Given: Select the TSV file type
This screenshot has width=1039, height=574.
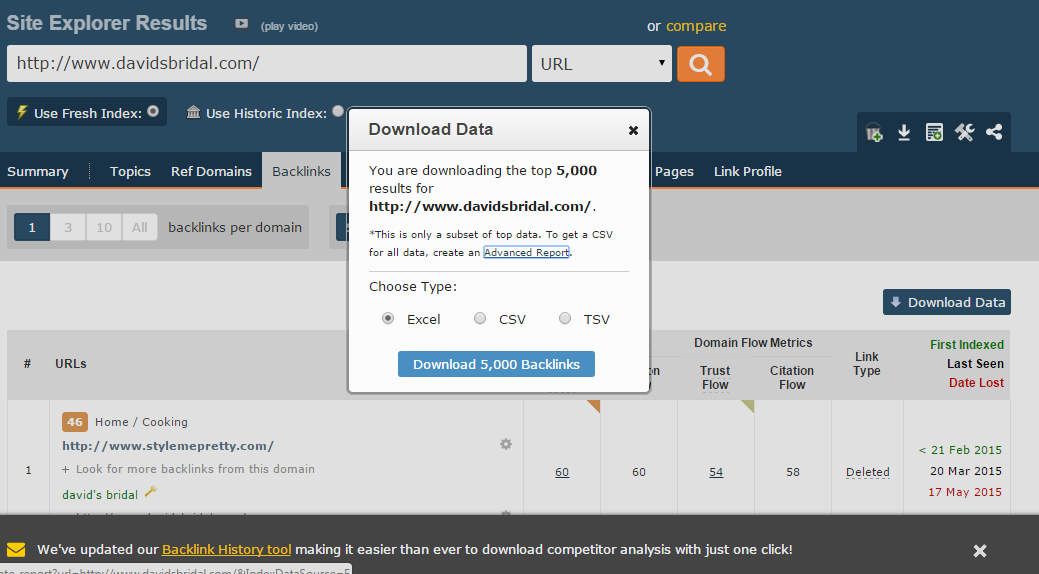Looking at the screenshot, I should tap(565, 319).
